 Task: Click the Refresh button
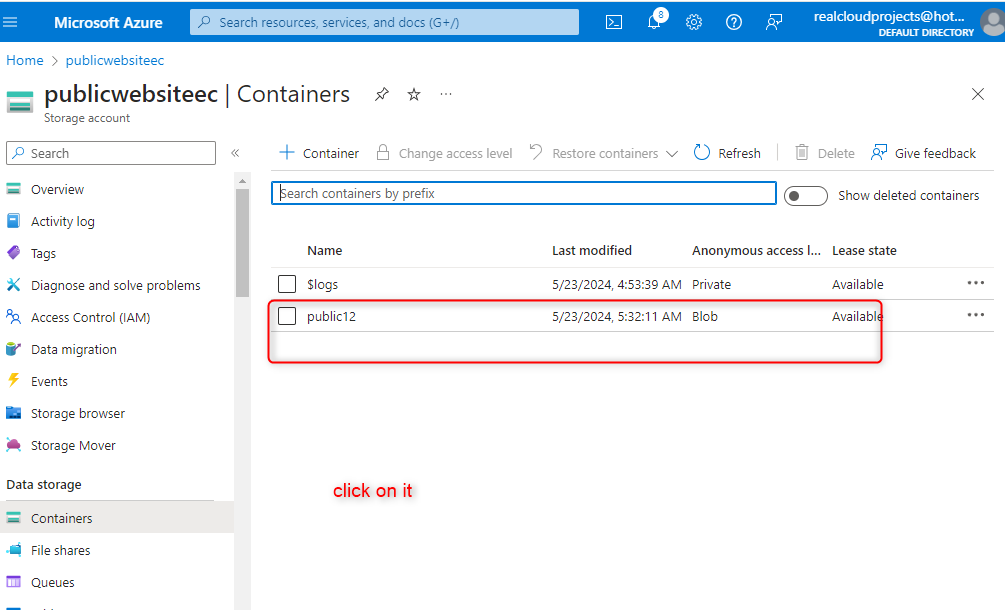click(x=727, y=153)
